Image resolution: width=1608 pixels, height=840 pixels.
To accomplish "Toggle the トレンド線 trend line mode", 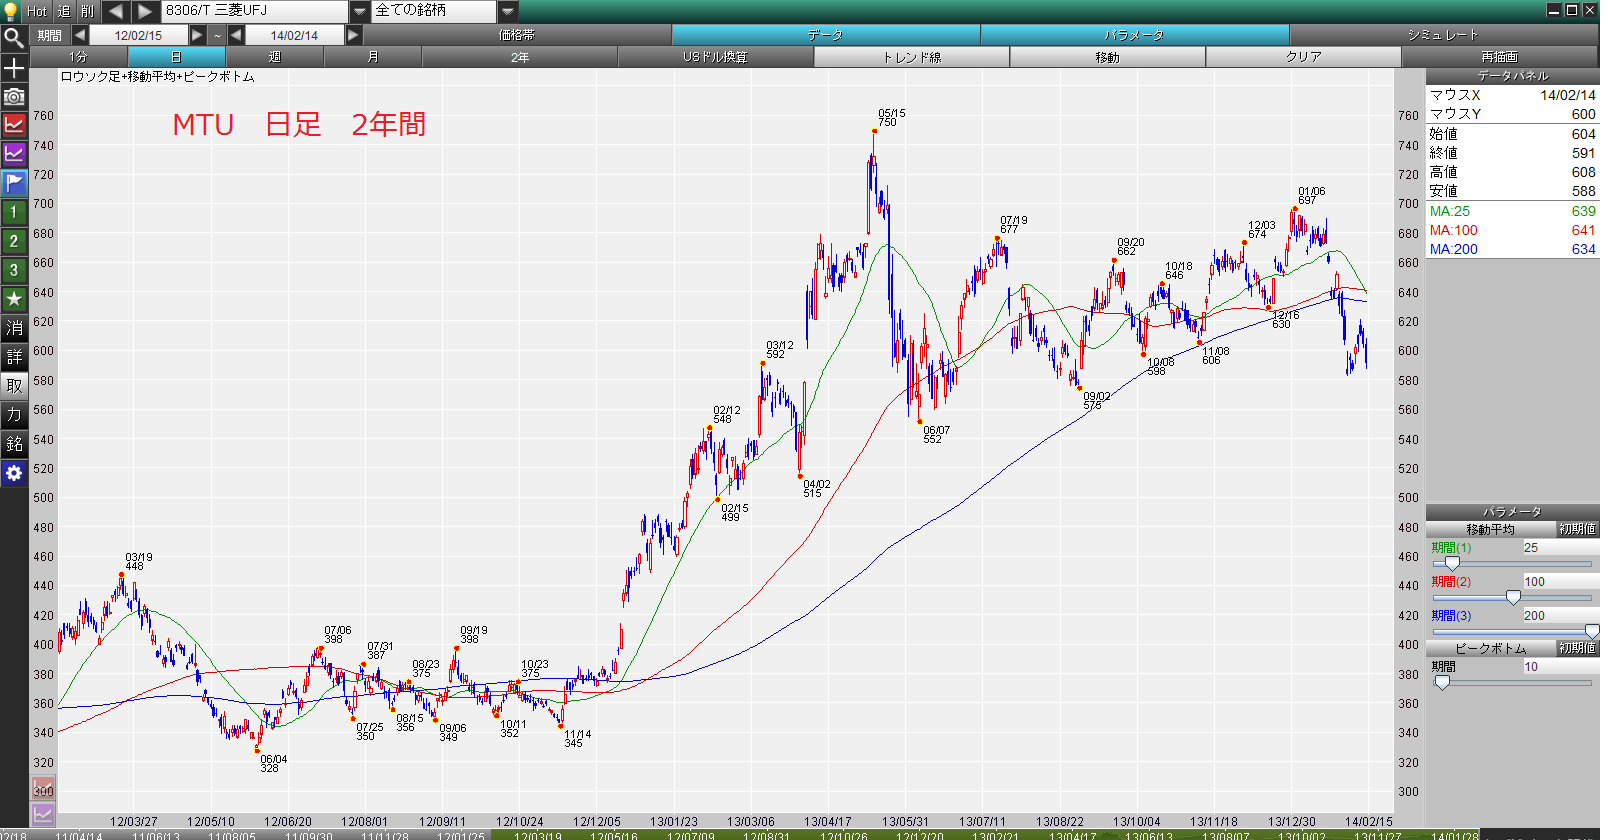I will click(x=912, y=57).
